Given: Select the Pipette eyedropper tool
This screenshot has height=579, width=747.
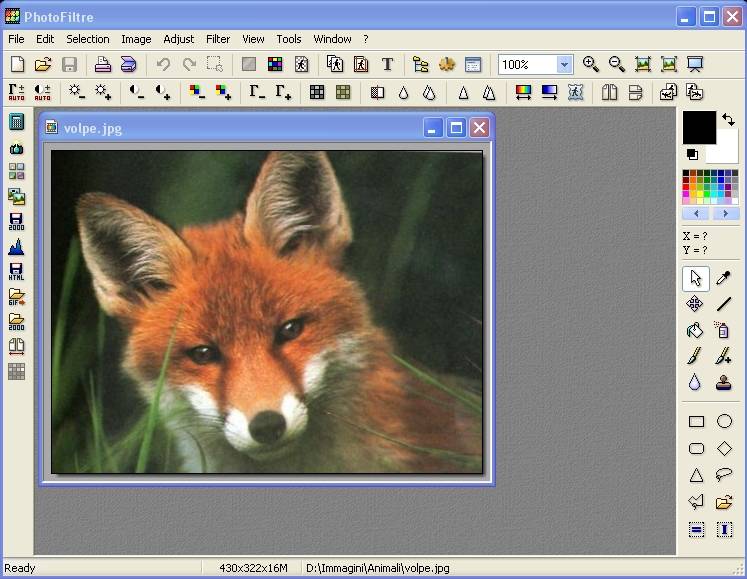Looking at the screenshot, I should [724, 278].
